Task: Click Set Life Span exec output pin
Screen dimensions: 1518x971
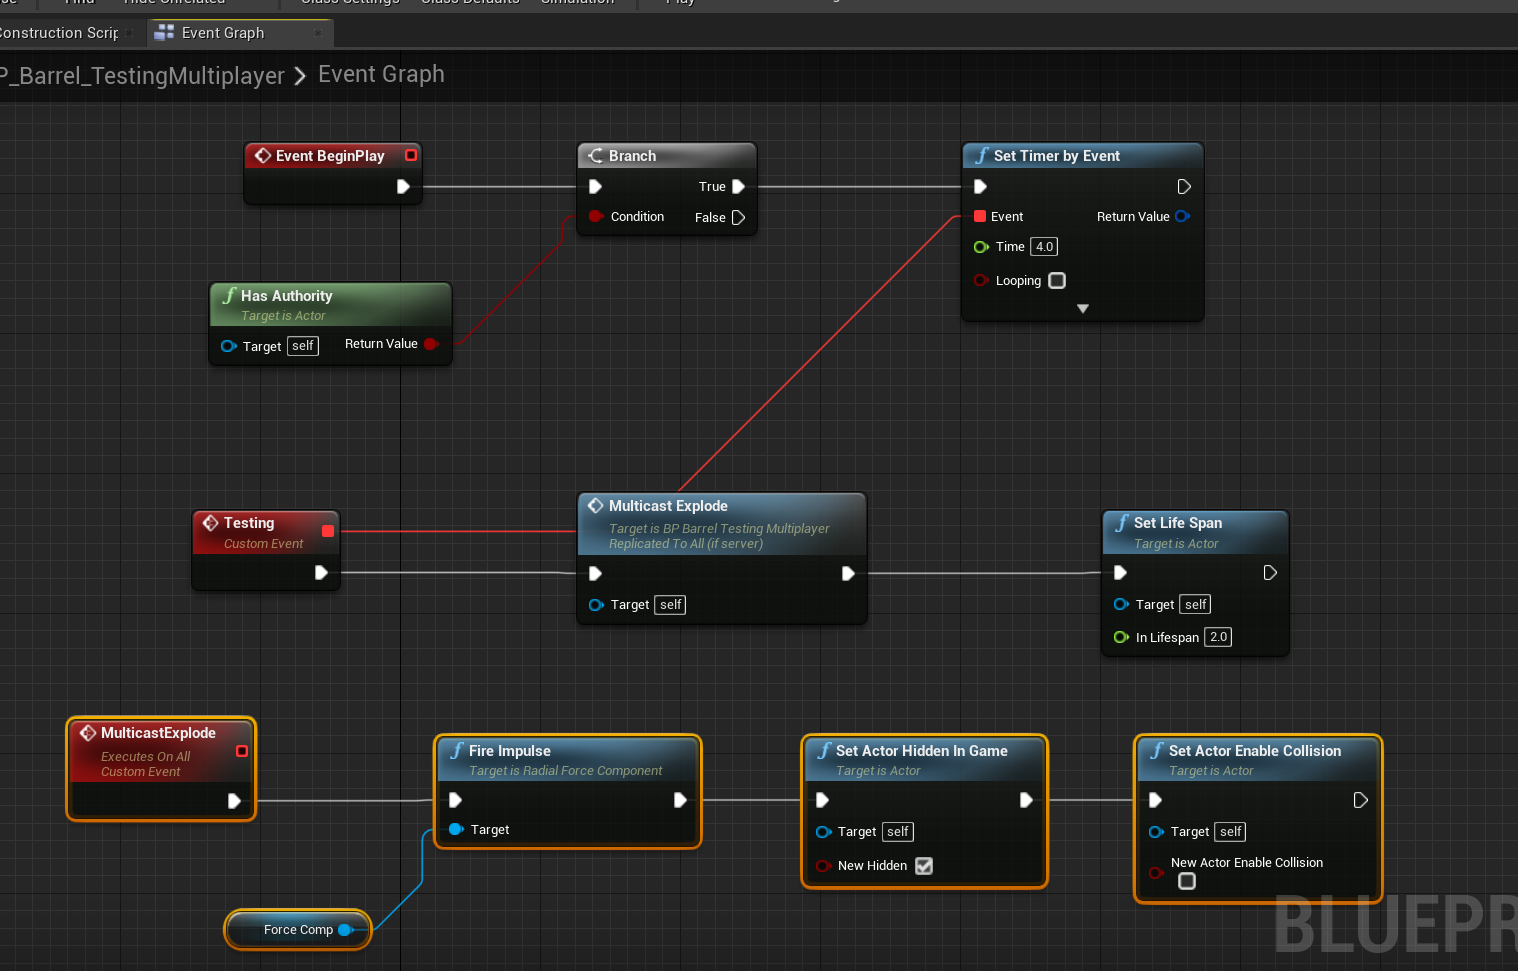Action: click(1269, 572)
